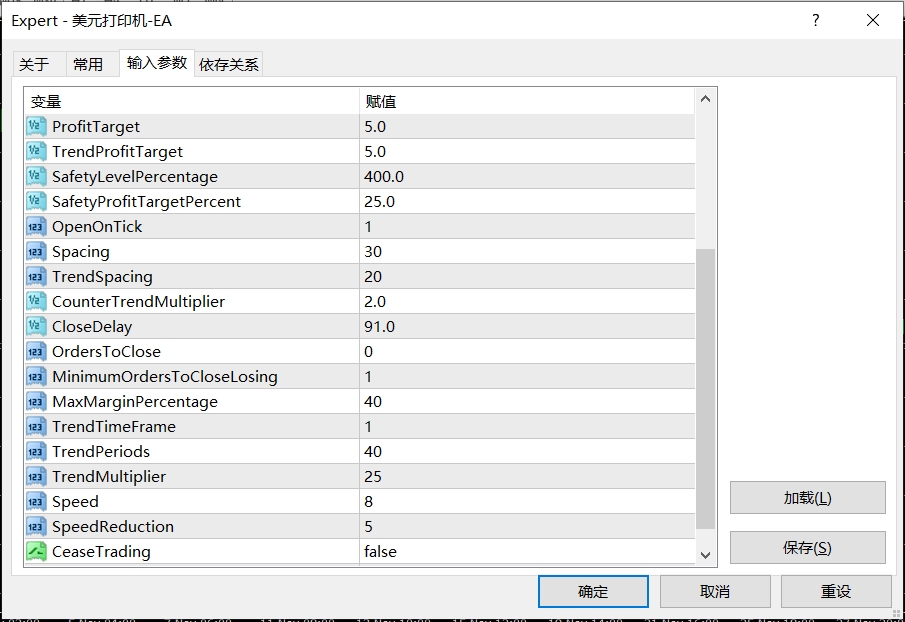Select the integer icon beside OpenOnTick
This screenshot has height=622, width=905.
point(36,226)
